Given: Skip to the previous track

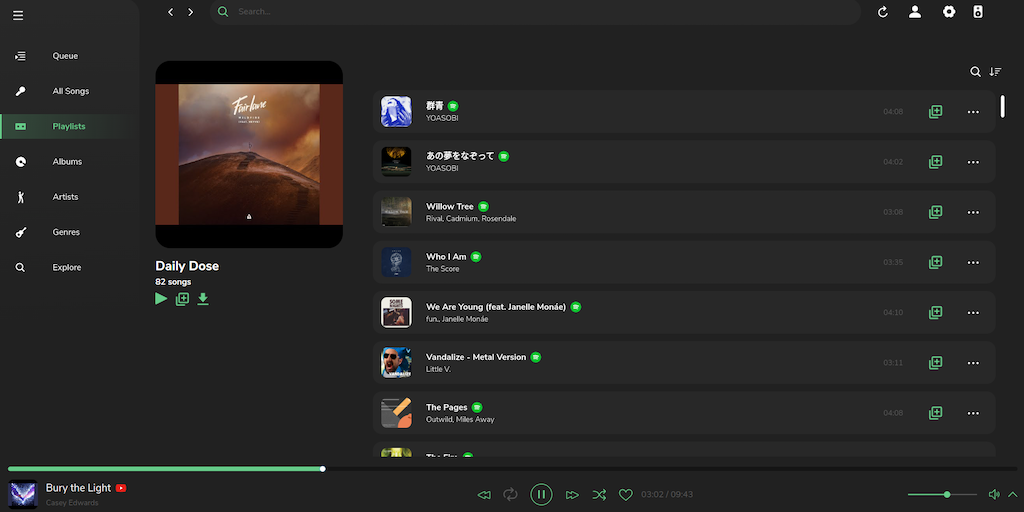Looking at the screenshot, I should (484, 495).
